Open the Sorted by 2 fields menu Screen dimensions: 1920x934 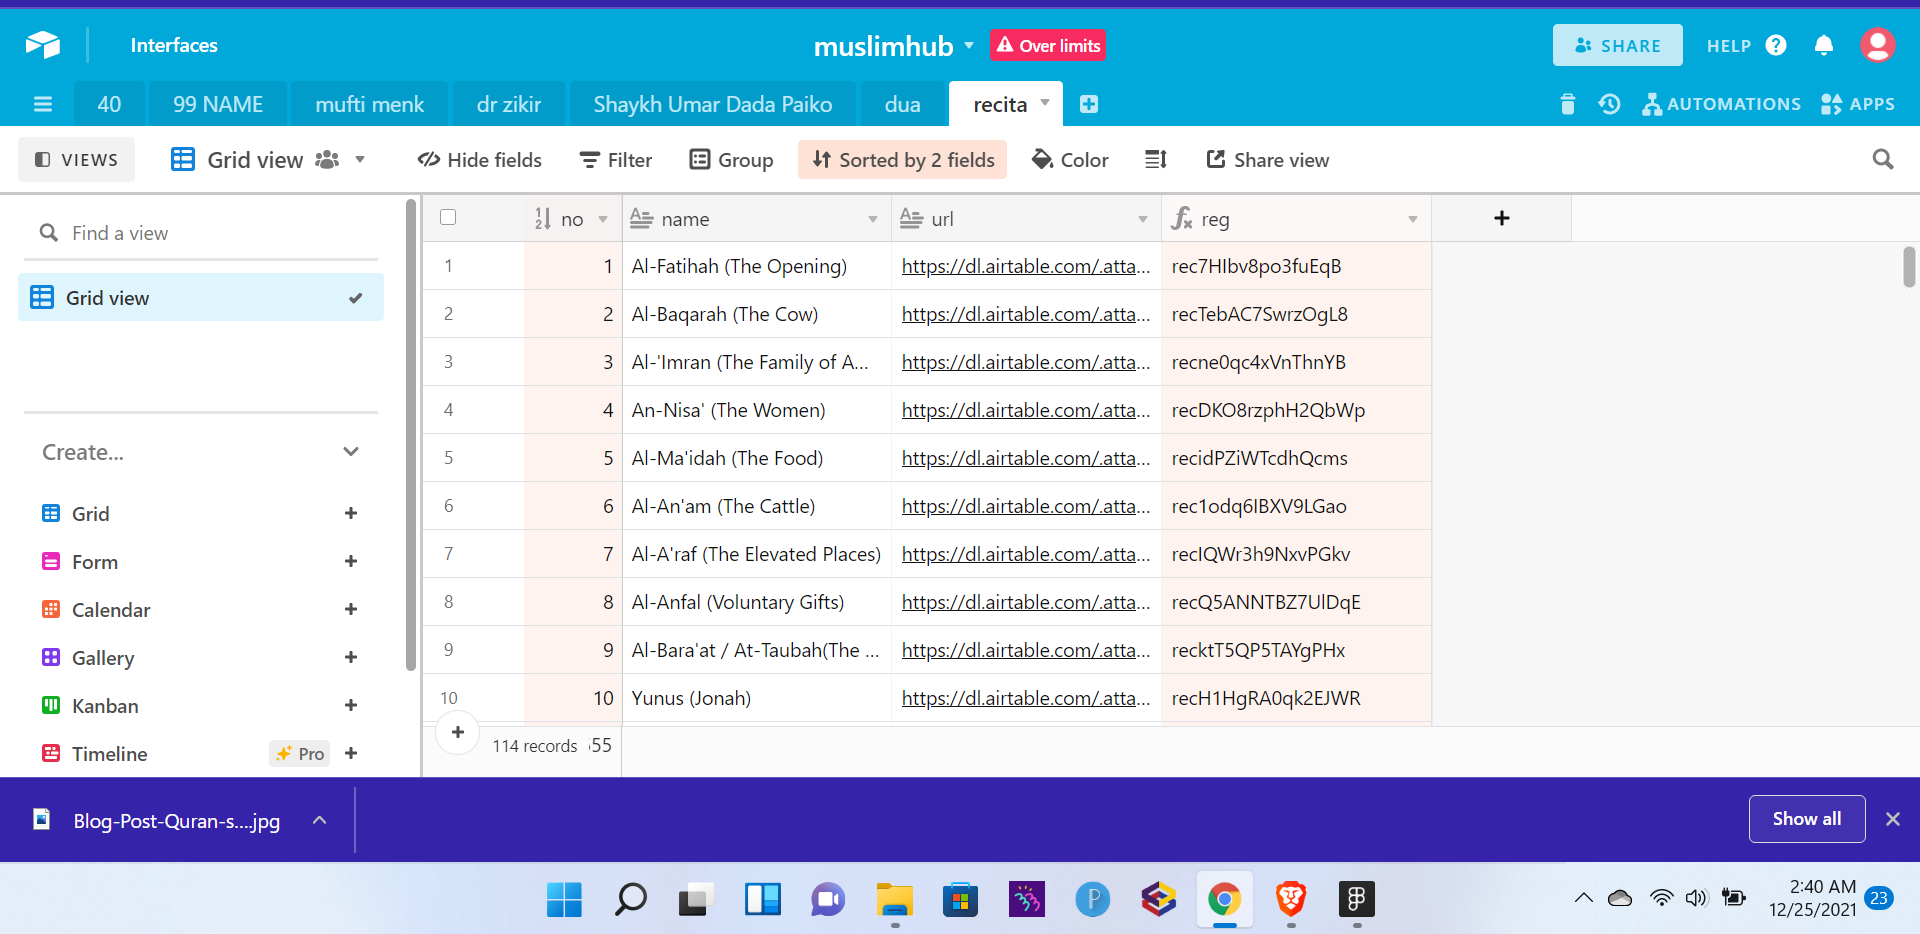click(903, 160)
